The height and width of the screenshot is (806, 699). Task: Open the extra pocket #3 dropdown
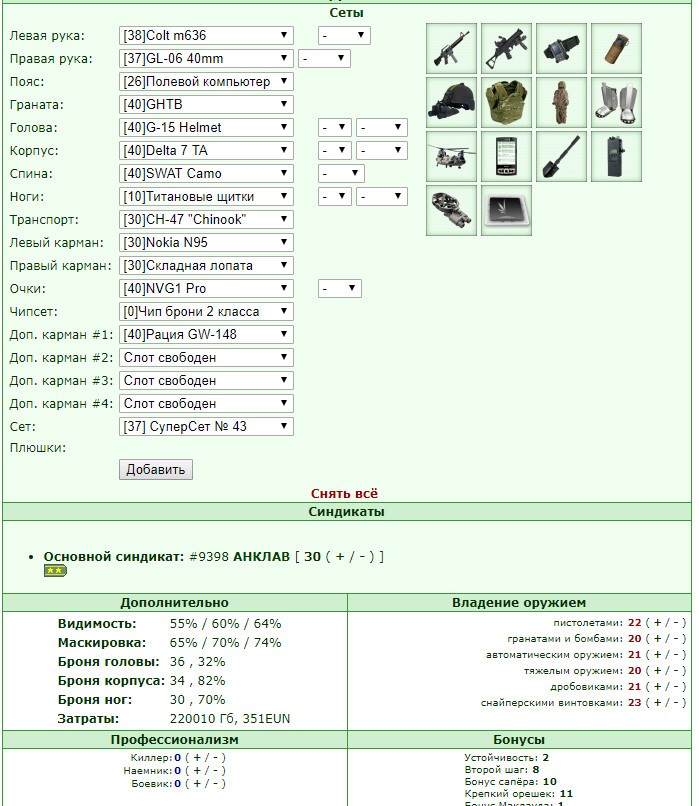[206, 380]
